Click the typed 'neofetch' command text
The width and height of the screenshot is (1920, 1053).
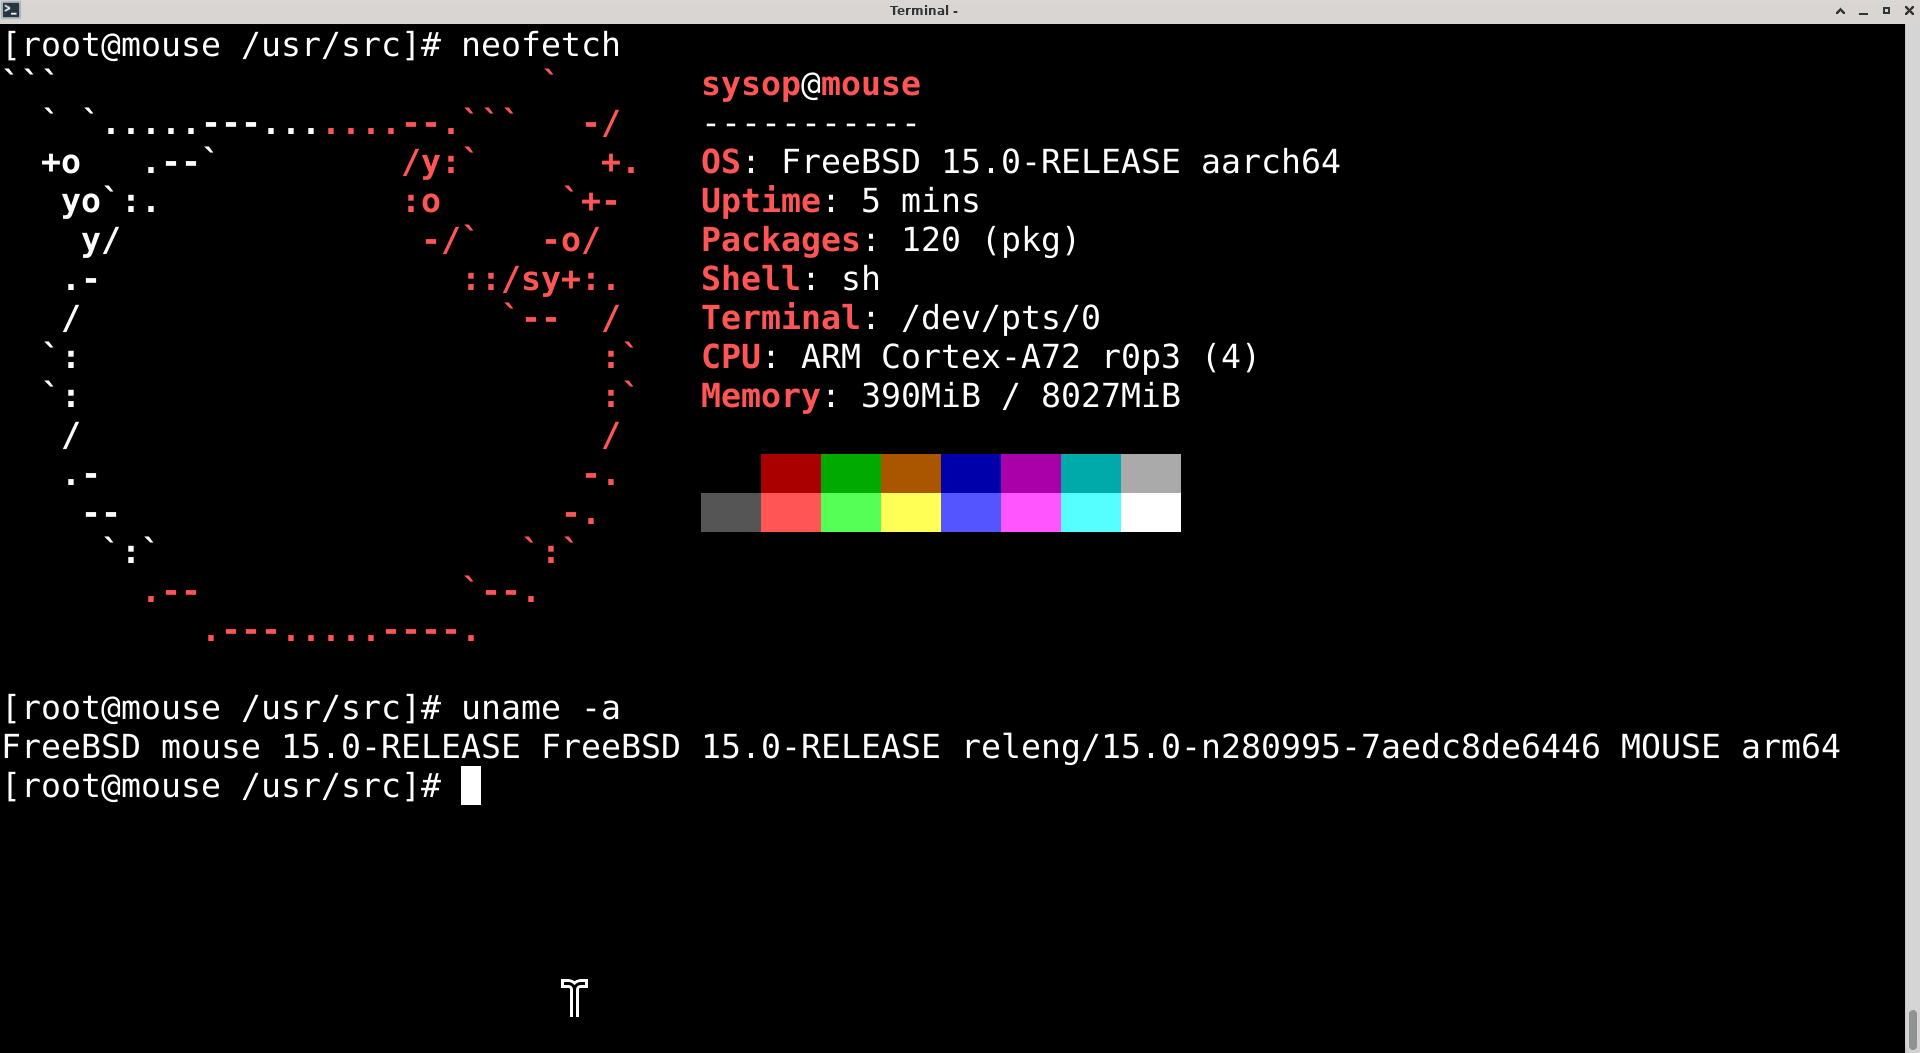[x=540, y=46]
